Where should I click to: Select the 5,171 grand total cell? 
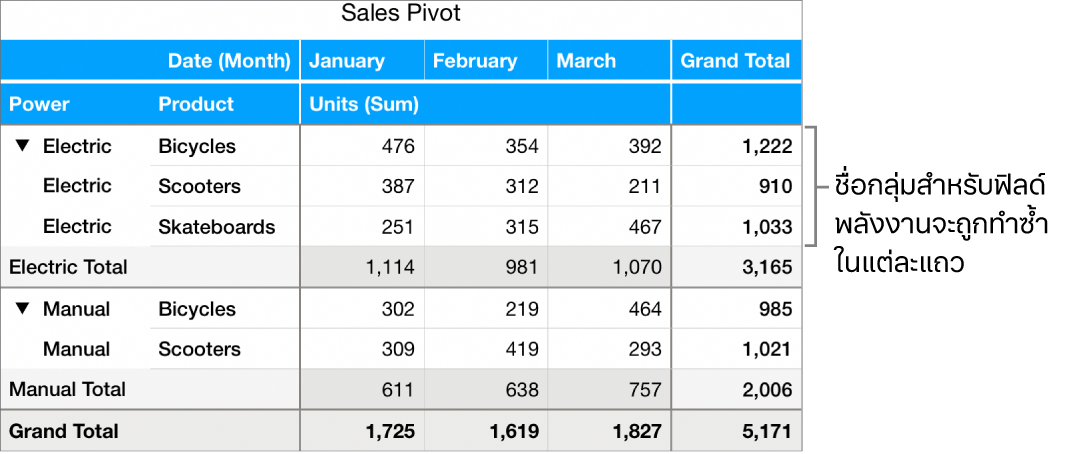click(767, 431)
